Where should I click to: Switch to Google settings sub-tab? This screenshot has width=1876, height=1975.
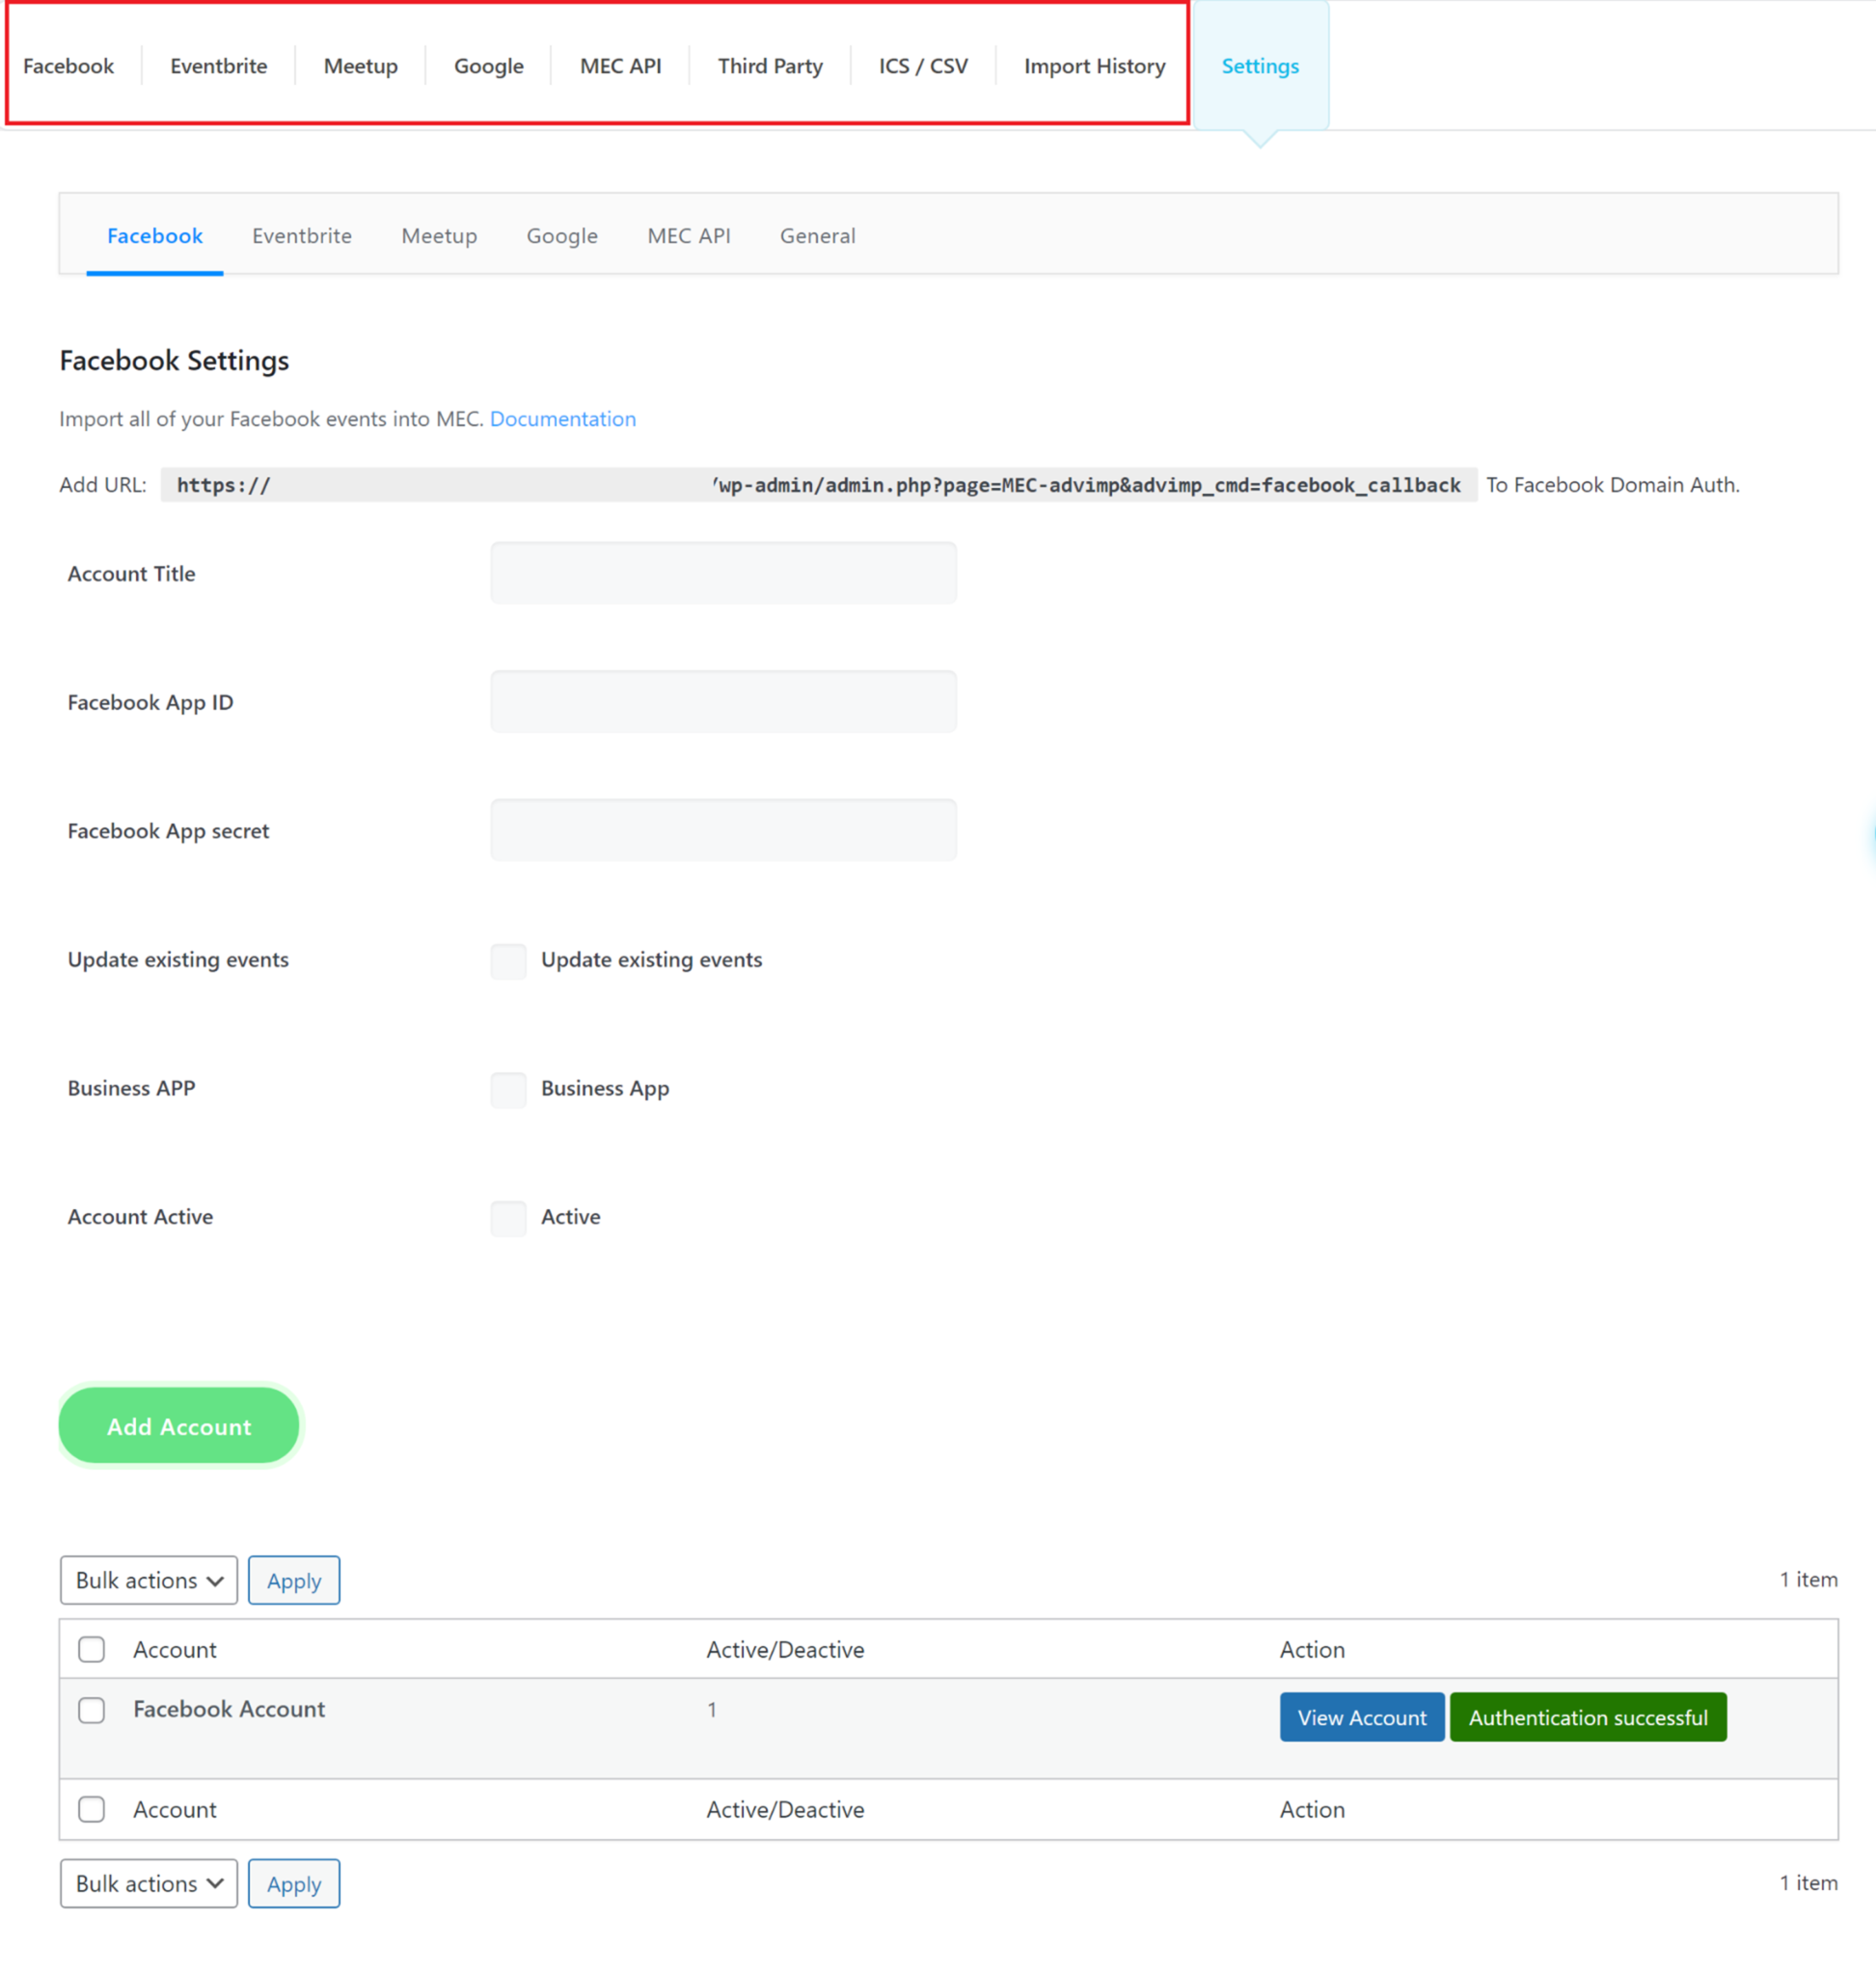(561, 236)
